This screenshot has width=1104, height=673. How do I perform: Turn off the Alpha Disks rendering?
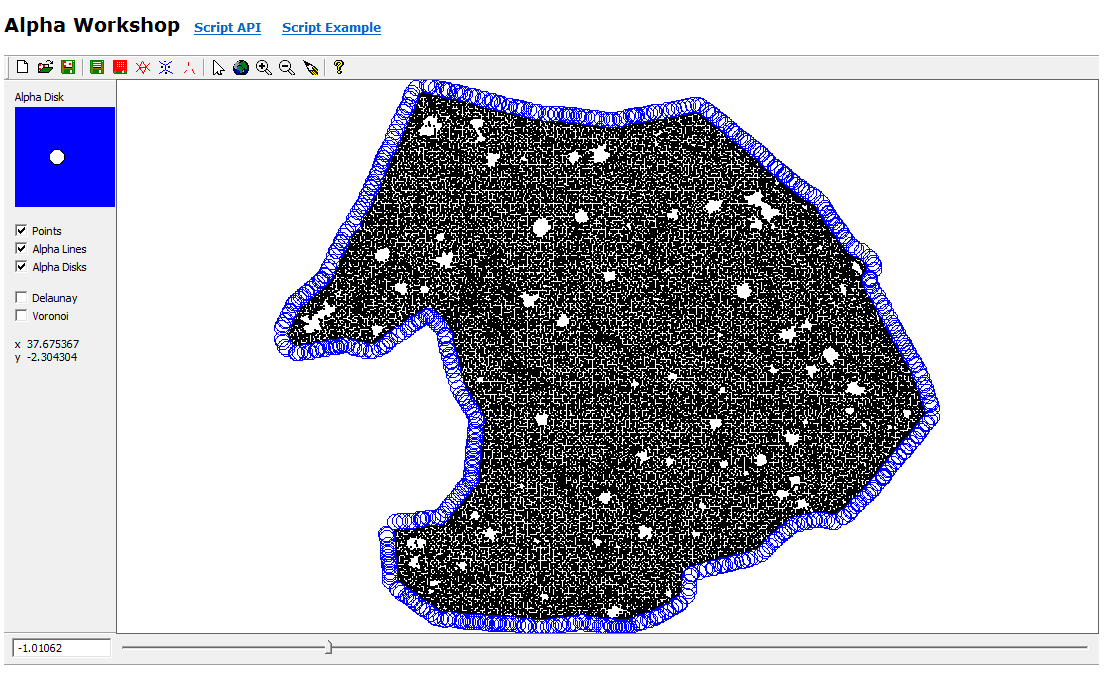click(20, 266)
